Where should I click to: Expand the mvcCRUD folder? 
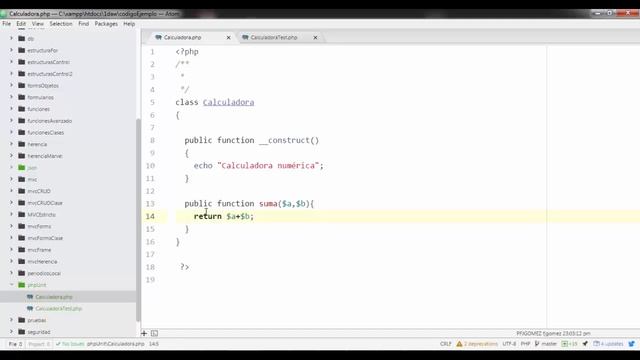tap(11, 191)
